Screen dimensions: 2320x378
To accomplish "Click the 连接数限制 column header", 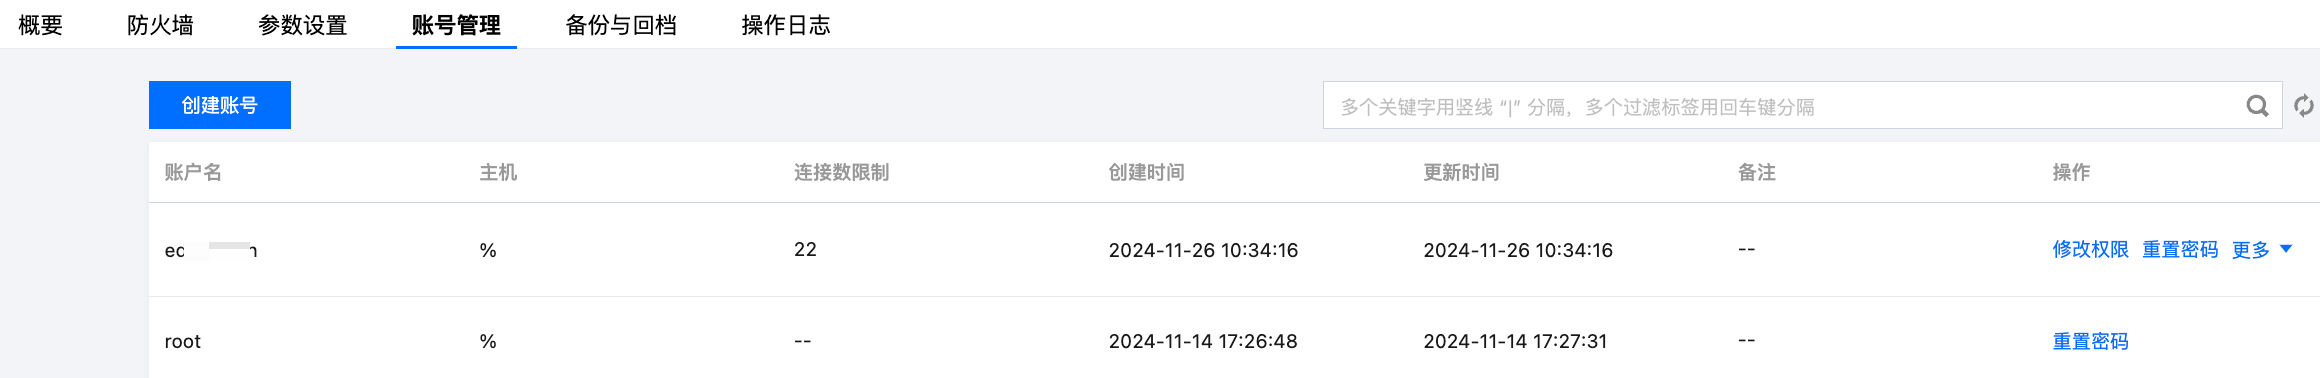I will tap(842, 172).
